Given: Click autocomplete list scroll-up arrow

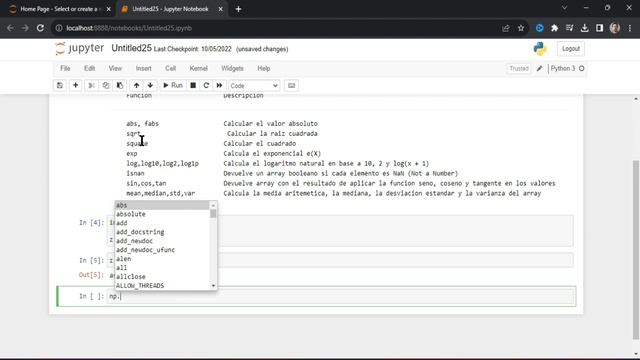Looking at the screenshot, I should click(x=213, y=205).
